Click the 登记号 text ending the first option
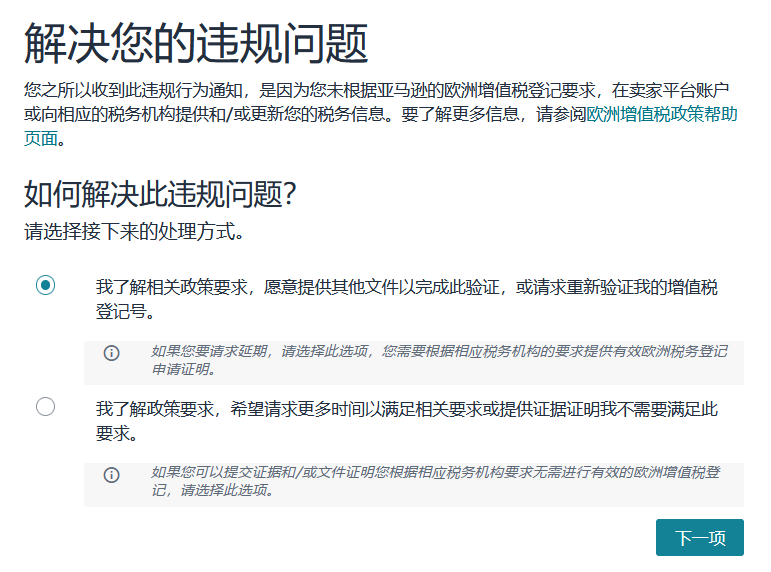This screenshot has height=572, width=771. click(124, 311)
